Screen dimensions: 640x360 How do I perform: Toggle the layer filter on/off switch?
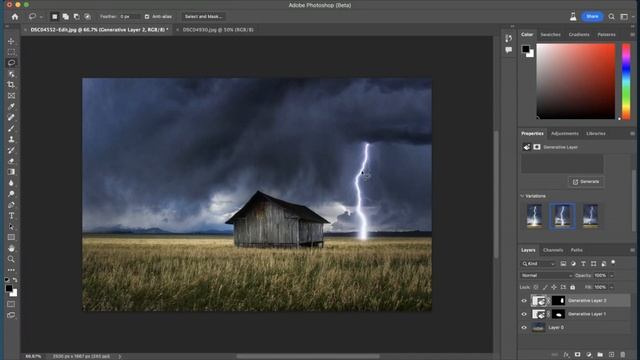[x=613, y=263]
